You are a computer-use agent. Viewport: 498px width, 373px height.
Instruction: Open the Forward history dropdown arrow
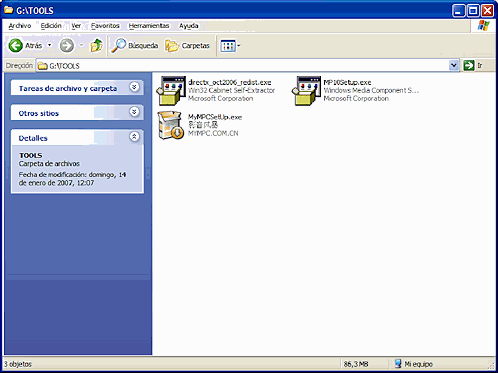pyautogui.click(x=81, y=45)
